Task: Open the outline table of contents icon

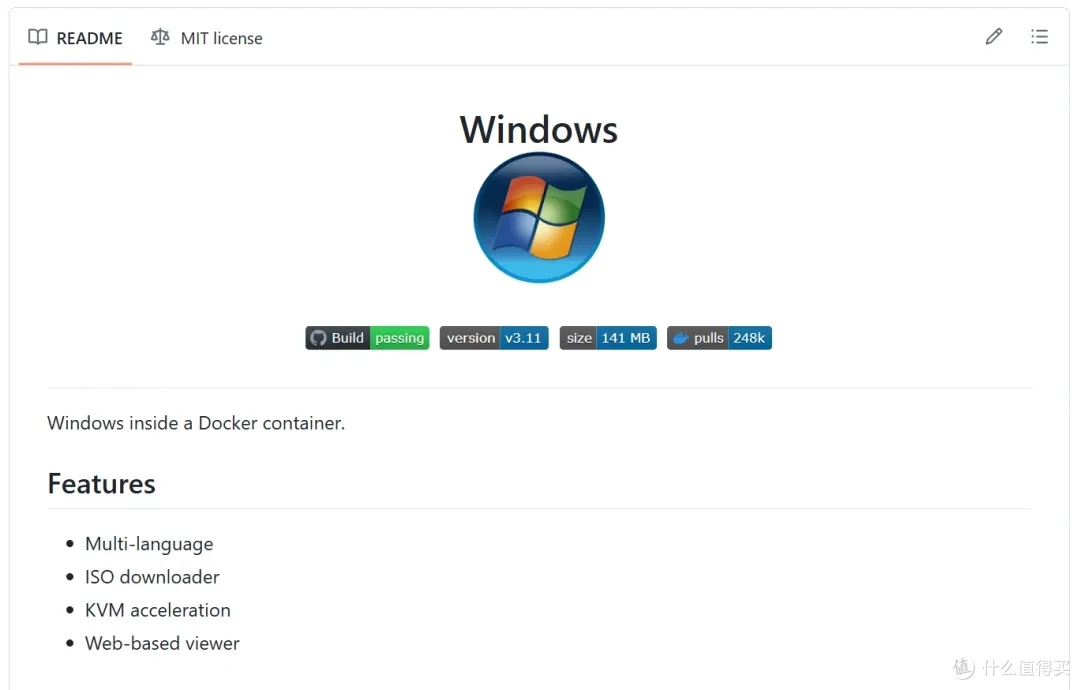Action: click(x=1039, y=36)
